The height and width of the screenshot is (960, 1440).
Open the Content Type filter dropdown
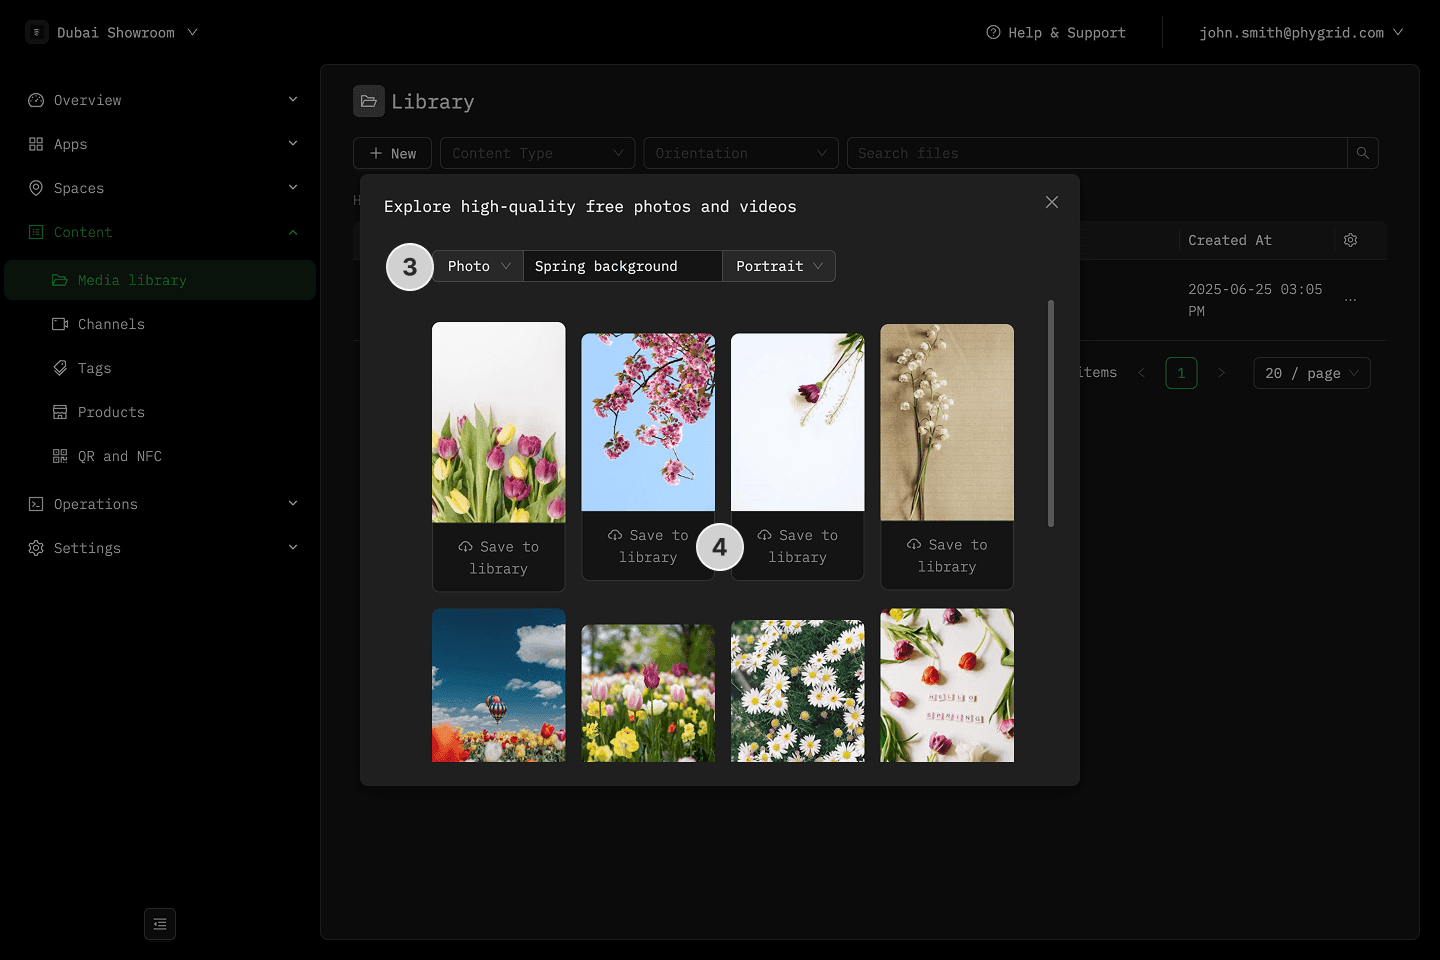[537, 153]
